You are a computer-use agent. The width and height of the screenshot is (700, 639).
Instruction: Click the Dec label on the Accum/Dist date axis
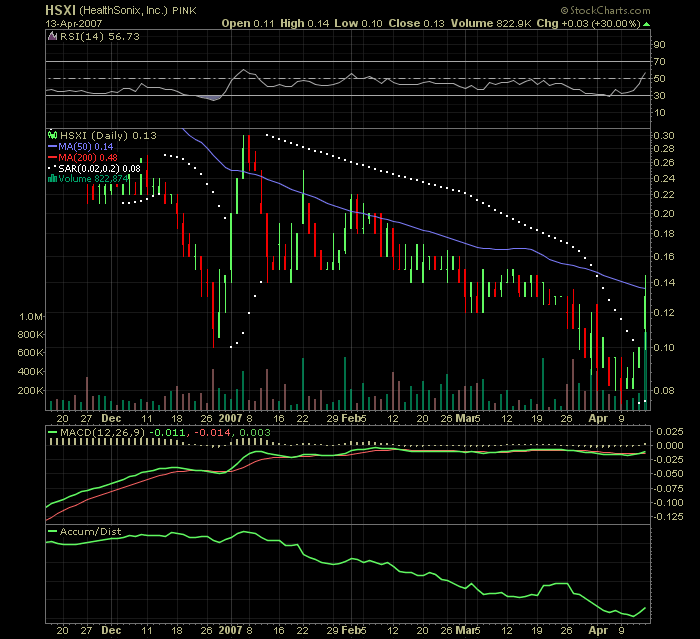click(x=111, y=631)
